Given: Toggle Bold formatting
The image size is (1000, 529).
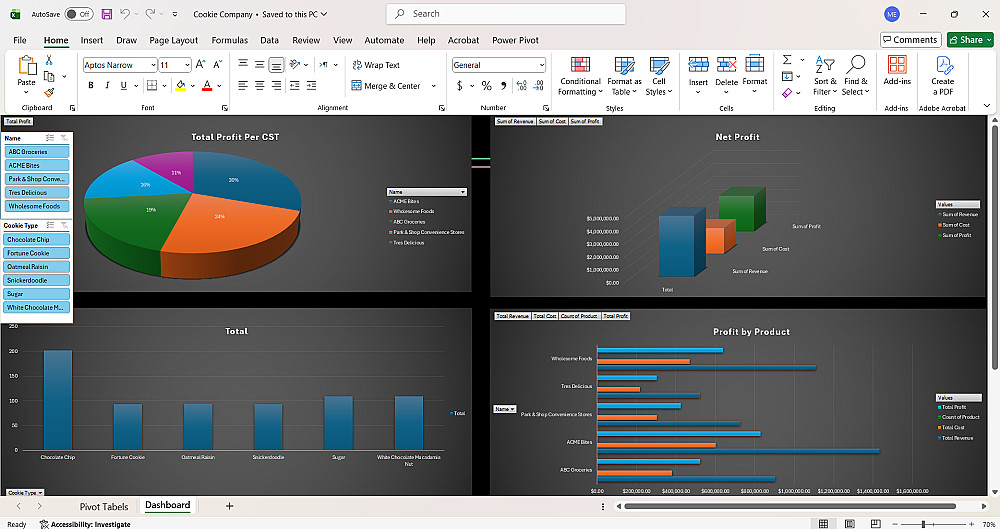Looking at the screenshot, I should (x=91, y=85).
